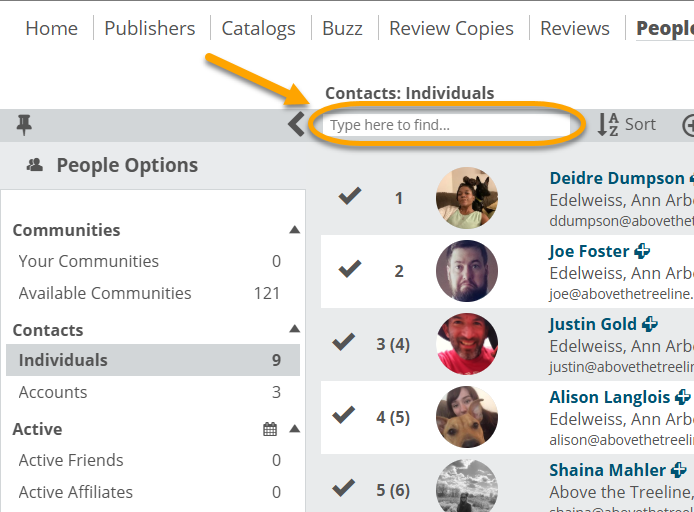This screenshot has height=512, width=694.
Task: Open the Publishers tab
Action: [x=150, y=28]
